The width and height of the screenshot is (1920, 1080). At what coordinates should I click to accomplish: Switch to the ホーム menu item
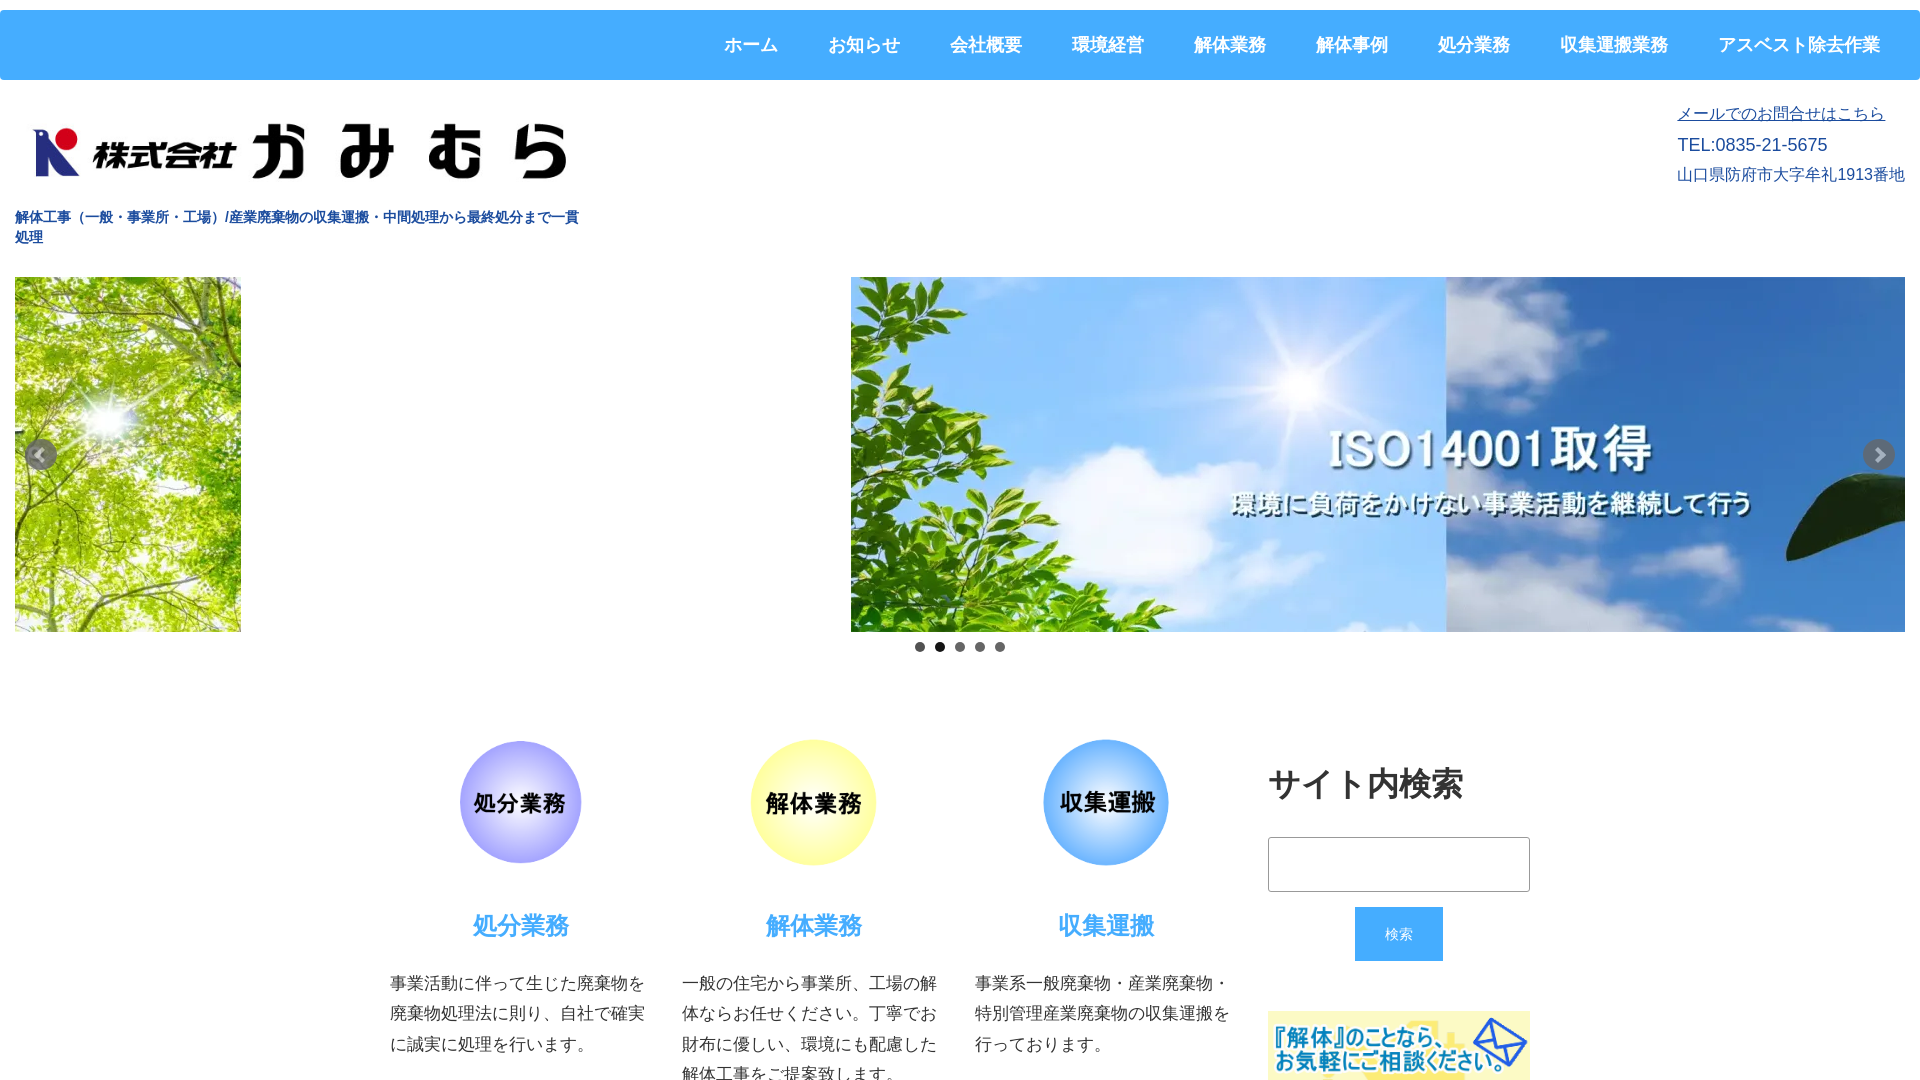[750, 44]
